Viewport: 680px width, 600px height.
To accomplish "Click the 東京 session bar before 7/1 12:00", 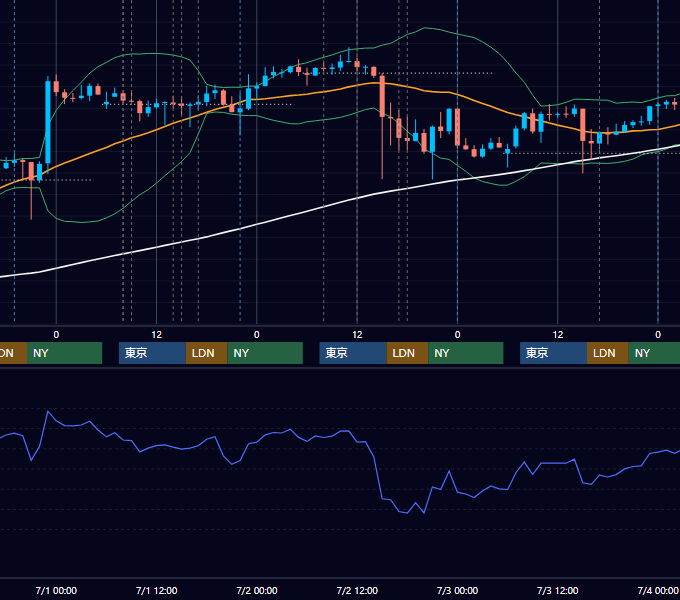I will [x=152, y=353].
